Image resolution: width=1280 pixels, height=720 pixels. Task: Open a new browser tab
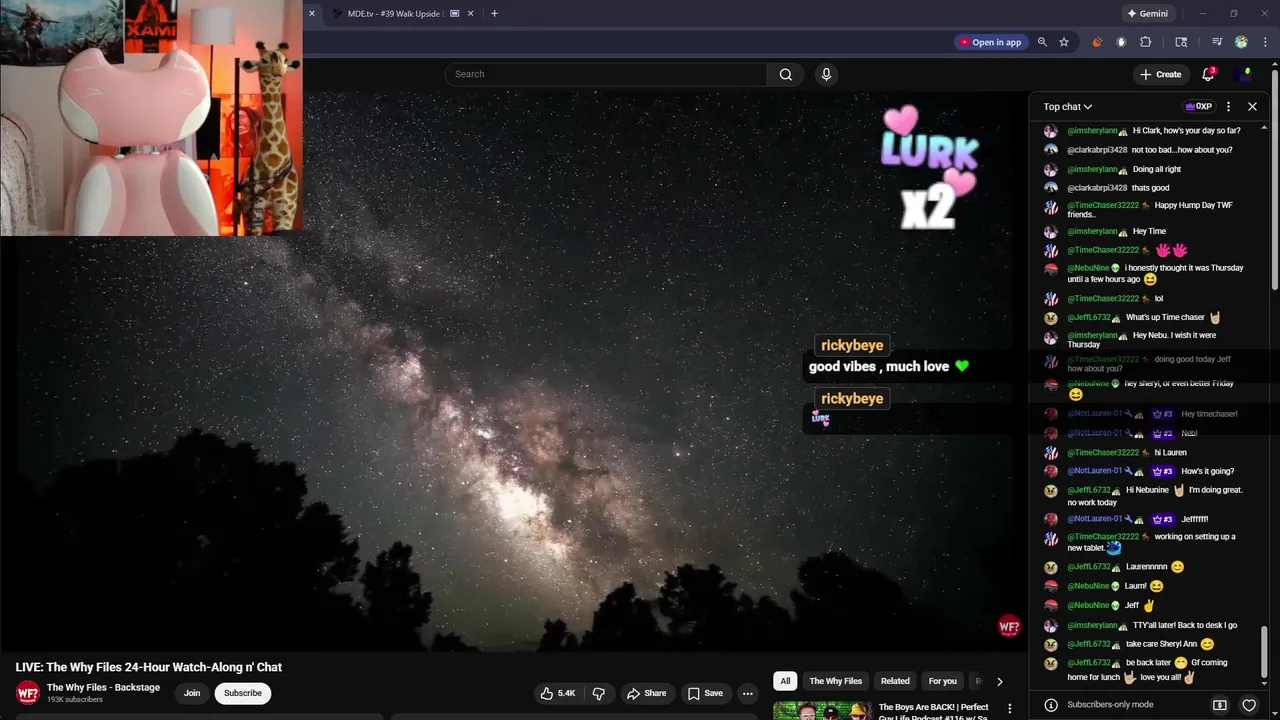(494, 14)
